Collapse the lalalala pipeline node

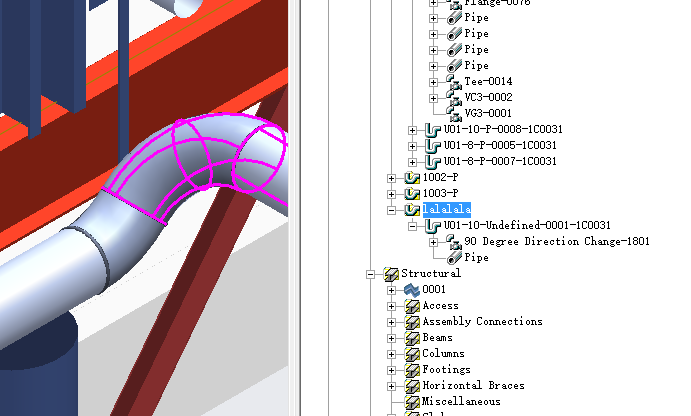391,210
